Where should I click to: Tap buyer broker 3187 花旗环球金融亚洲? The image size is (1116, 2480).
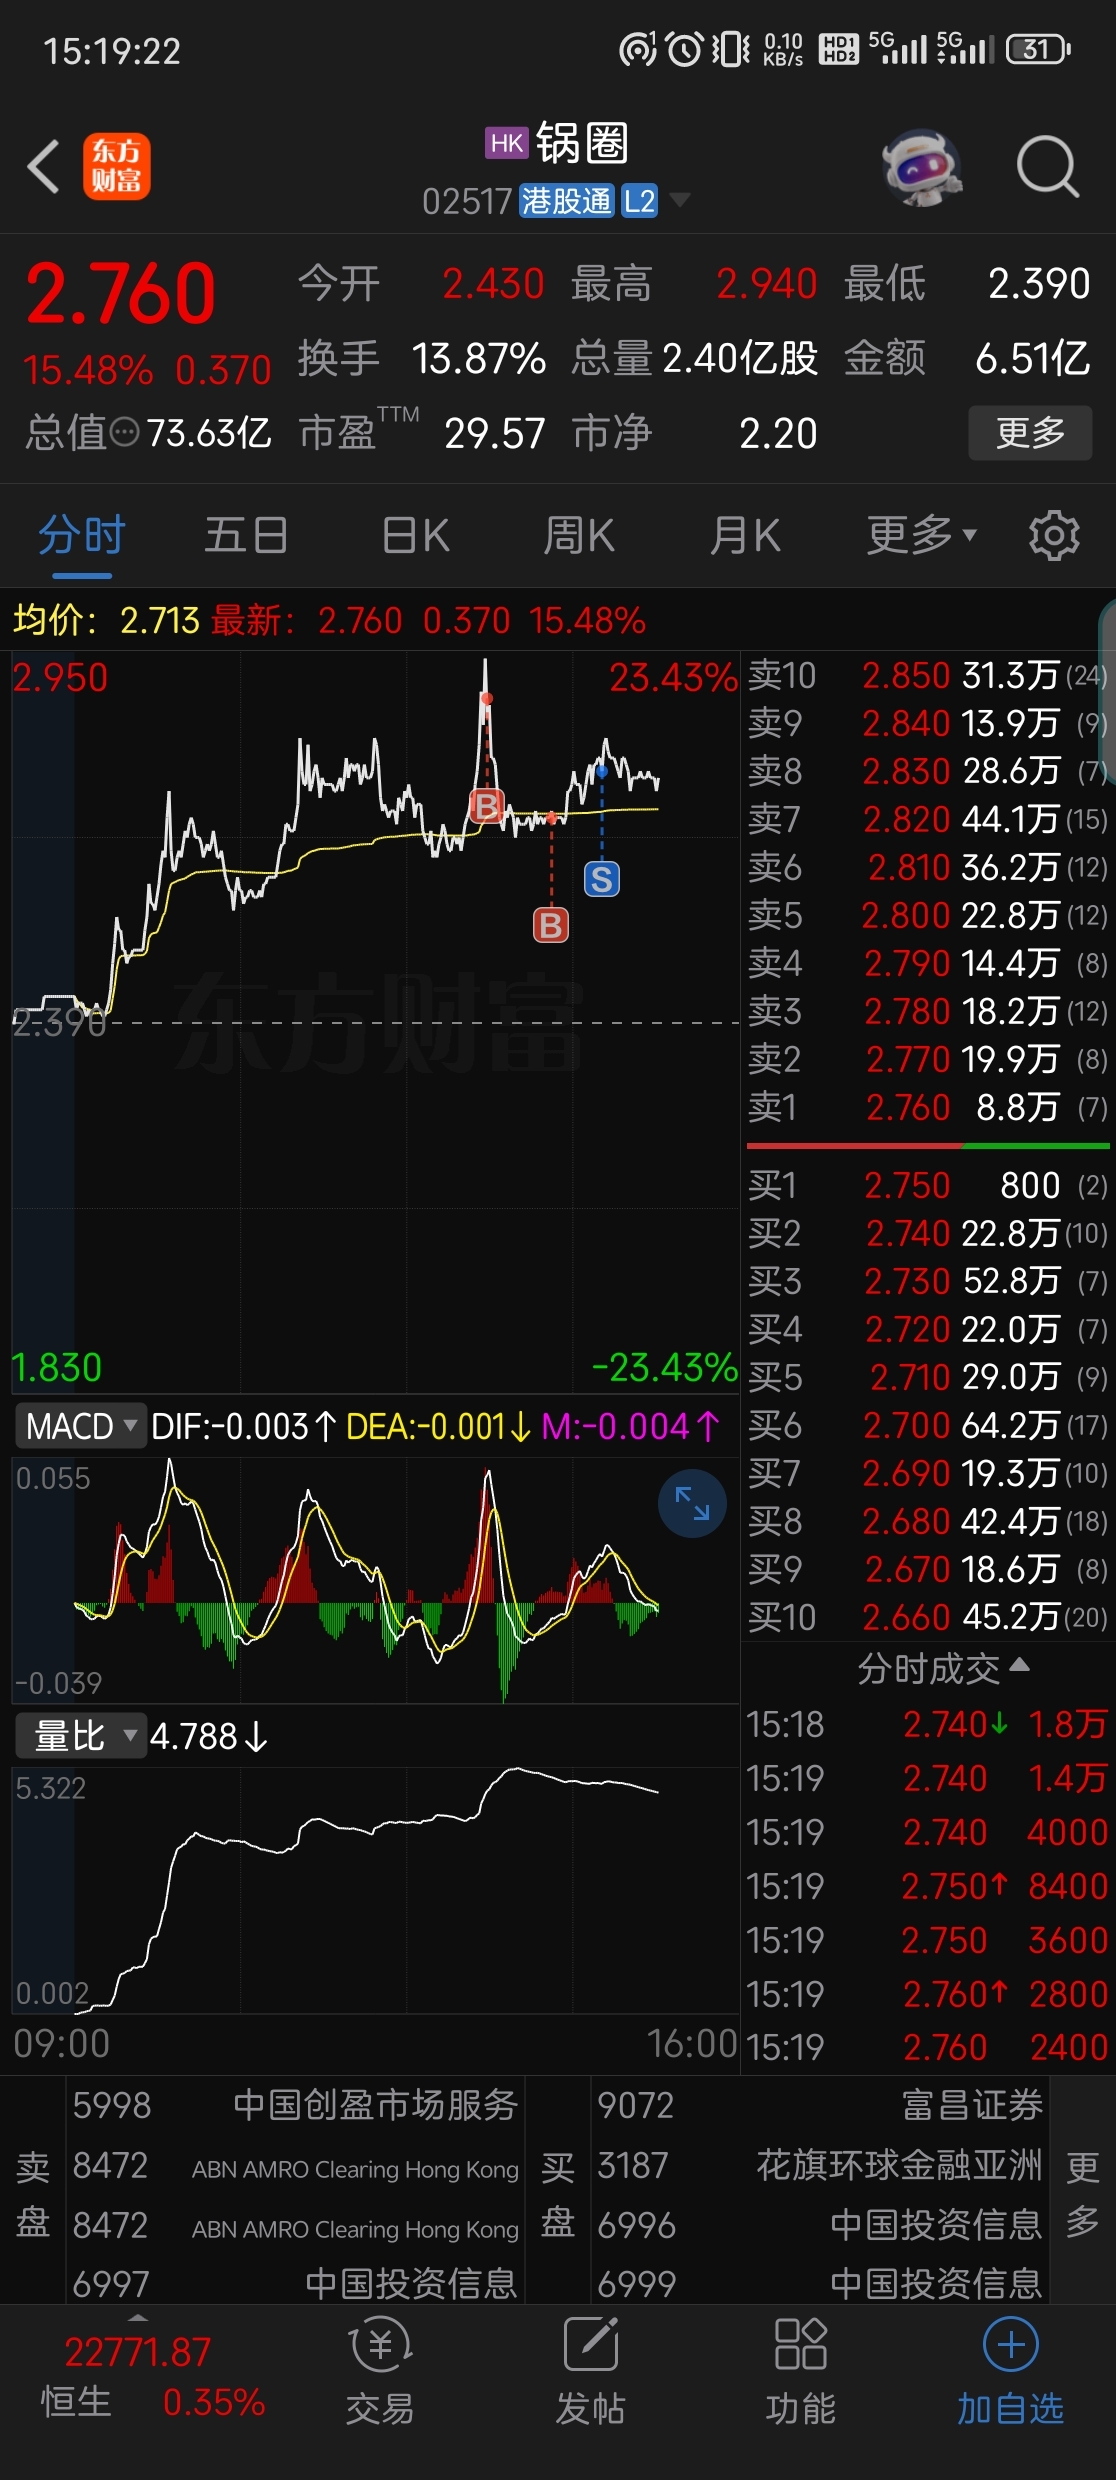pyautogui.click(x=820, y=2165)
